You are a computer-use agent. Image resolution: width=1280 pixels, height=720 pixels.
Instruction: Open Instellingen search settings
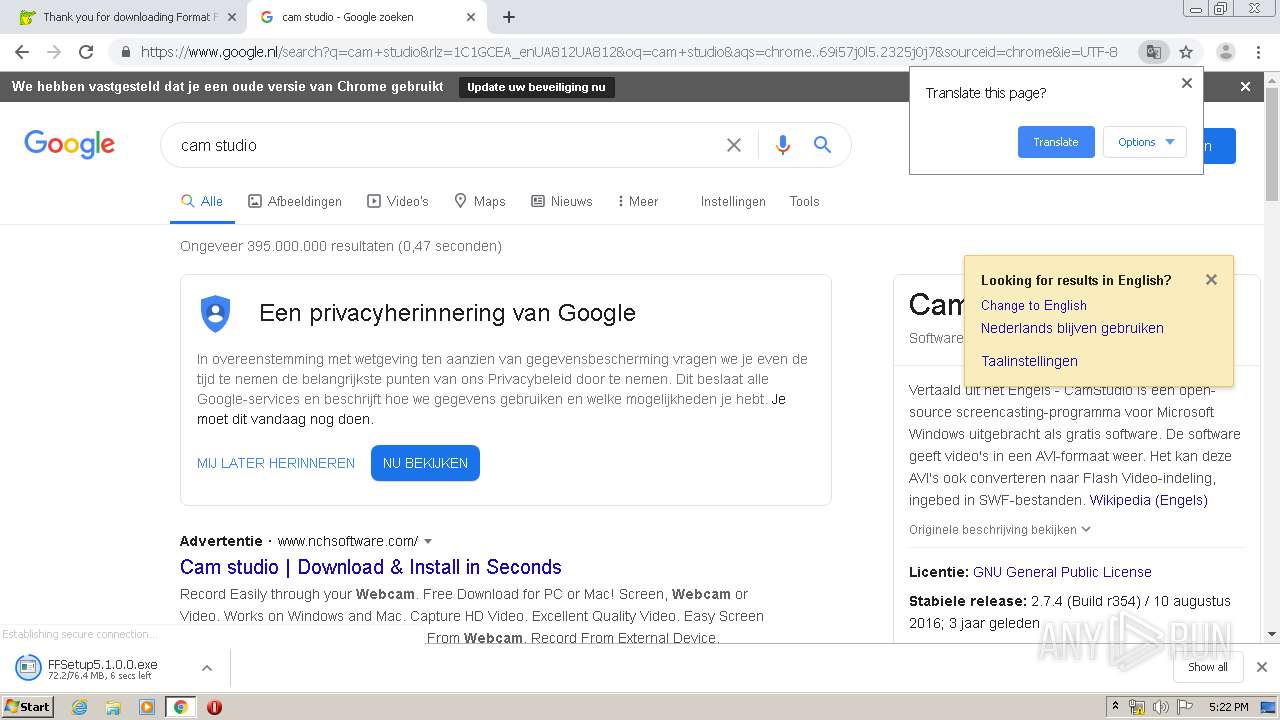[733, 201]
